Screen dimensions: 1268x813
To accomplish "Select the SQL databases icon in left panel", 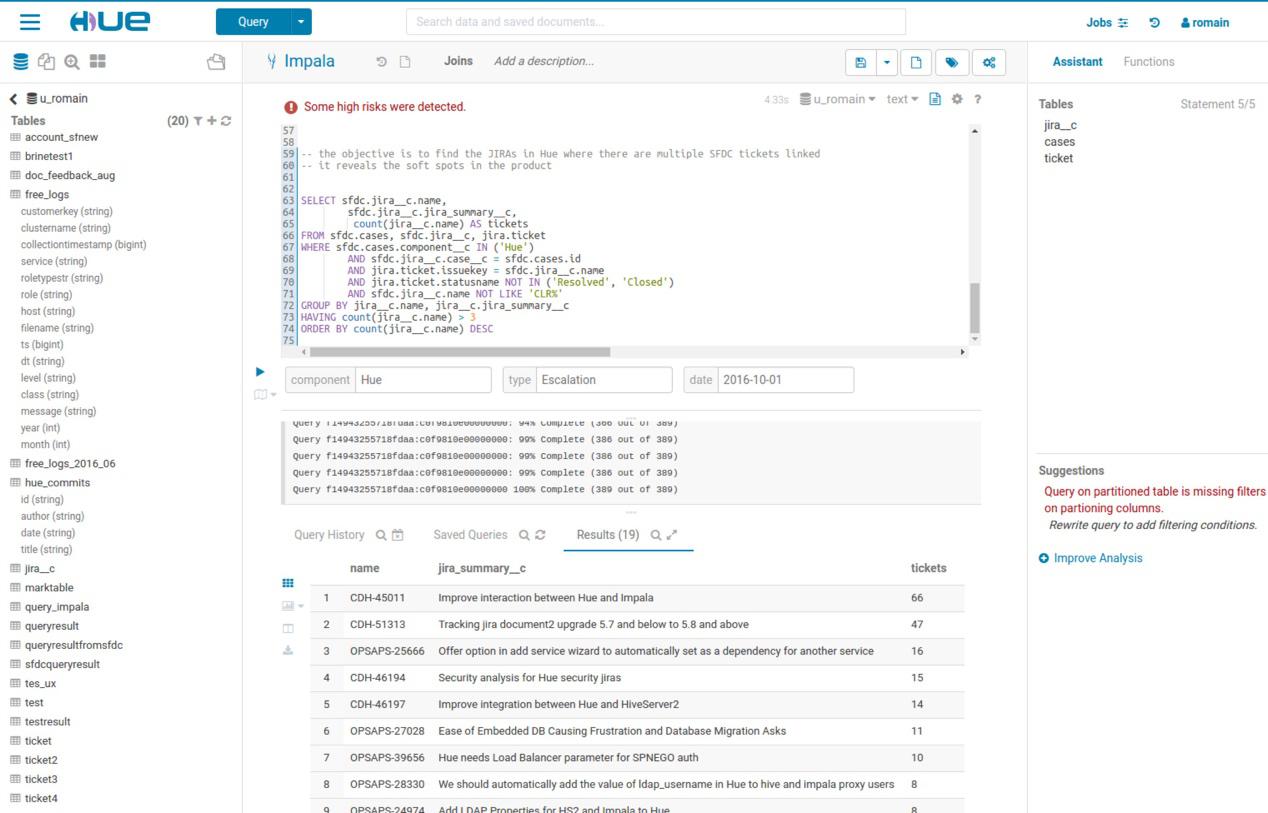I will [x=21, y=62].
